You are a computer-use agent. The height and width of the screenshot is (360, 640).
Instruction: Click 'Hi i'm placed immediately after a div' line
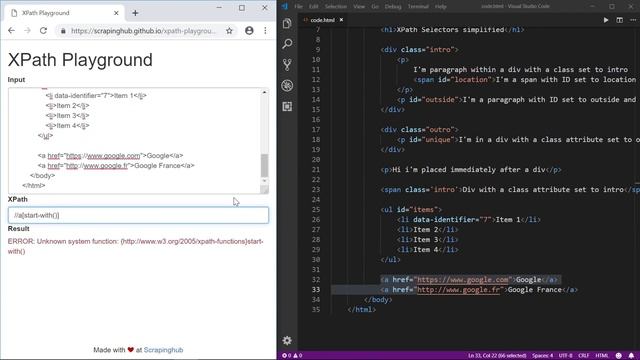pyautogui.click(x=471, y=169)
